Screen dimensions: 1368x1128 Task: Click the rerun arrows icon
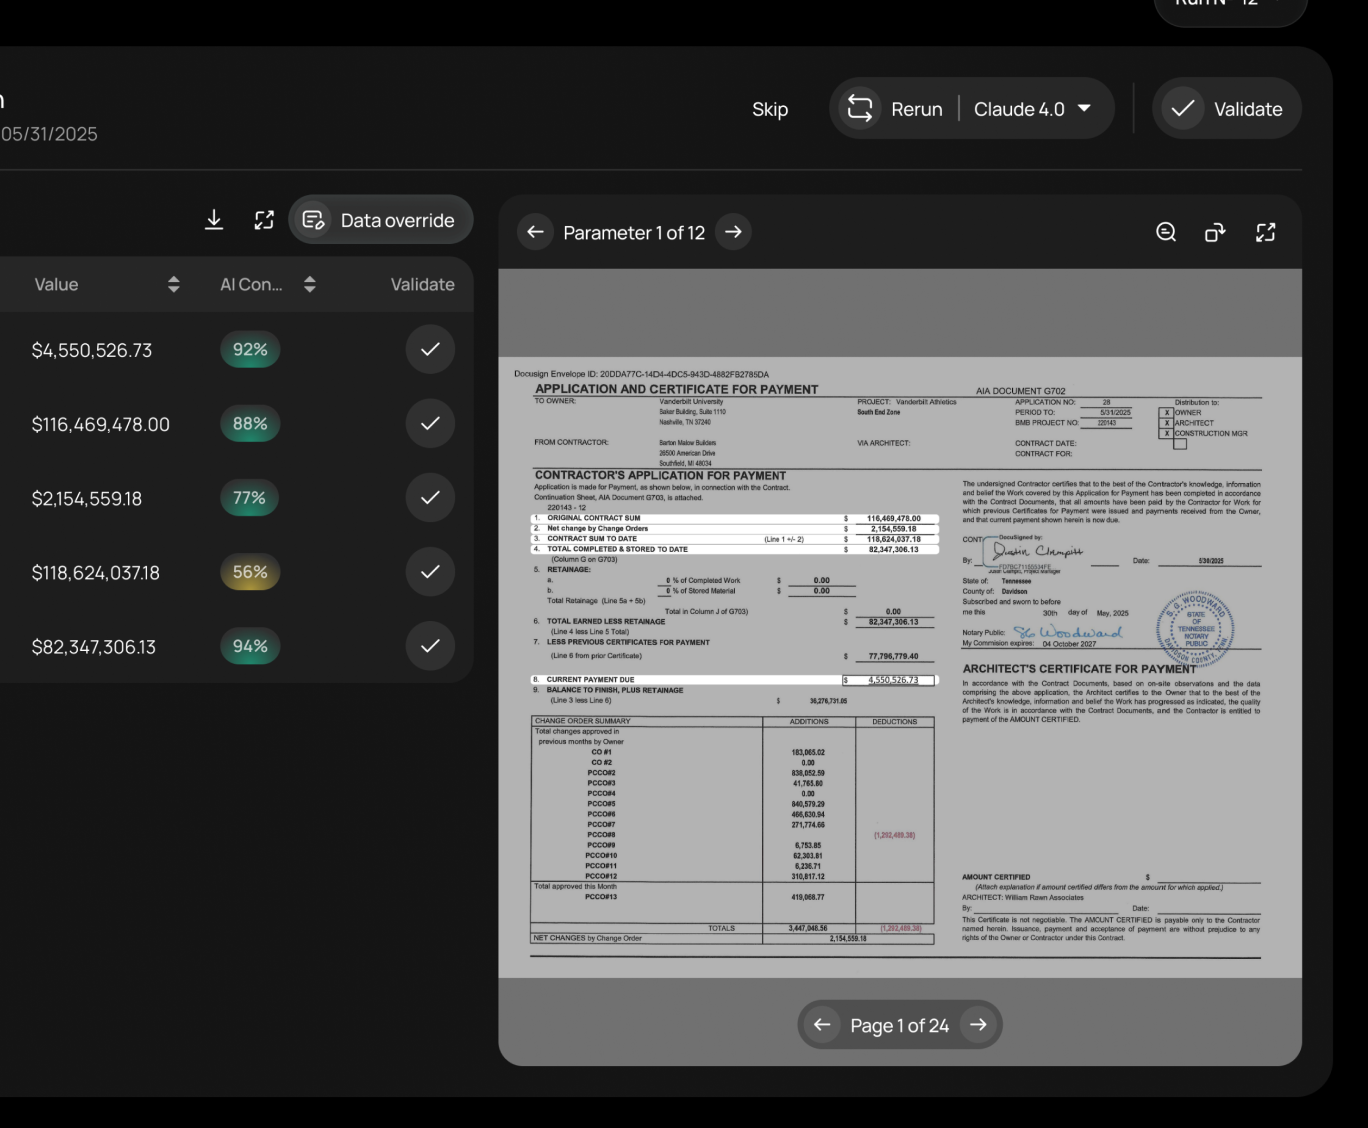point(860,109)
